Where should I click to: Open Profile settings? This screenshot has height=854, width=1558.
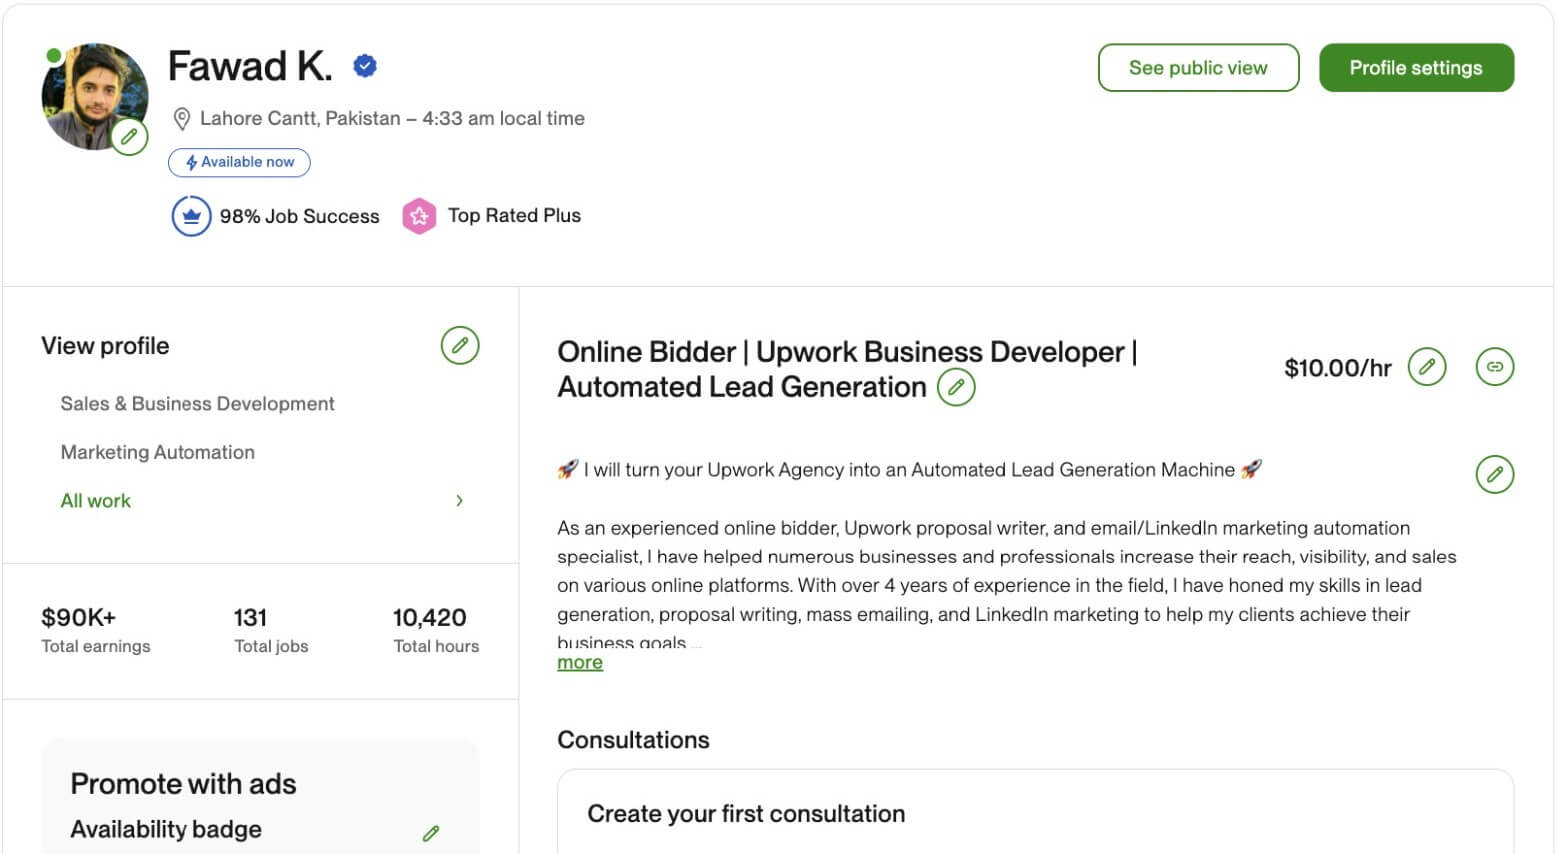pyautogui.click(x=1416, y=67)
